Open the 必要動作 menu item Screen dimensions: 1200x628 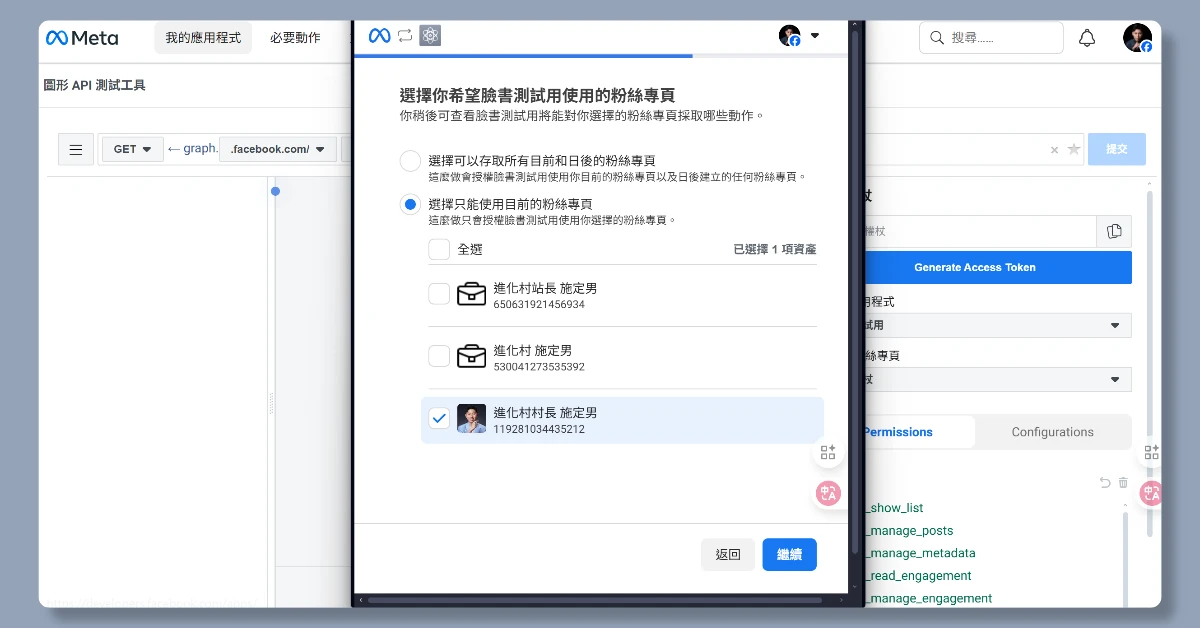click(295, 38)
